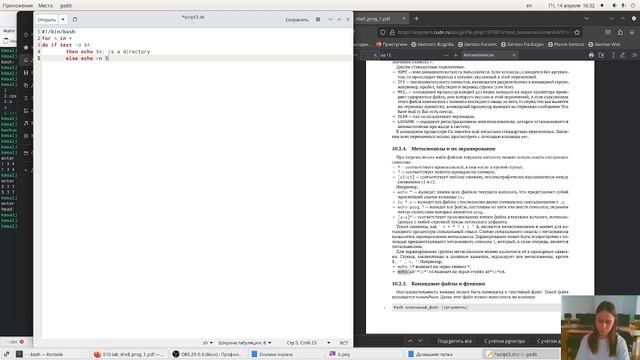Select PDF draw annotation tool
Image resolution: width=640 pixels, height=360 pixels.
(622, 55)
